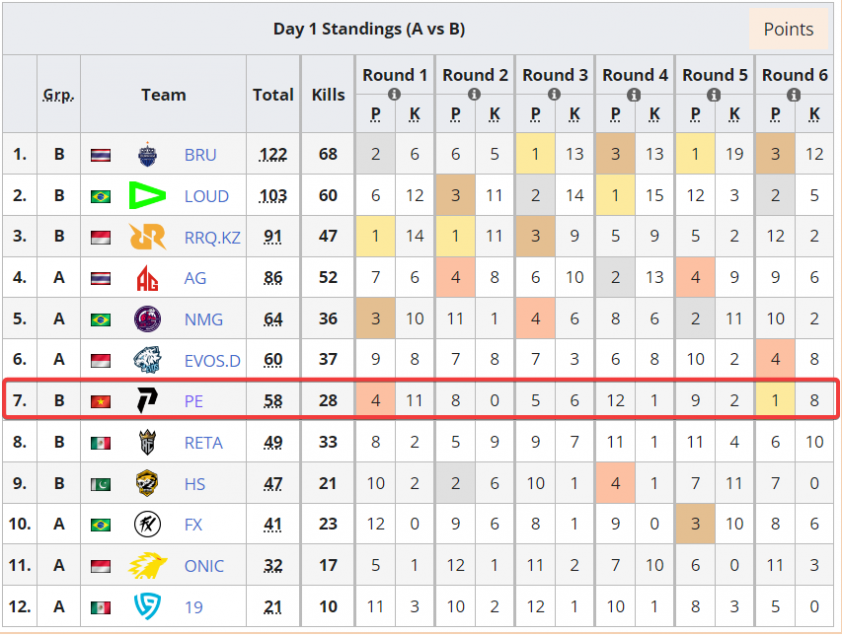This screenshot has height=635, width=842.
Task: Click the Round 4 info icon
Action: (x=634, y=94)
